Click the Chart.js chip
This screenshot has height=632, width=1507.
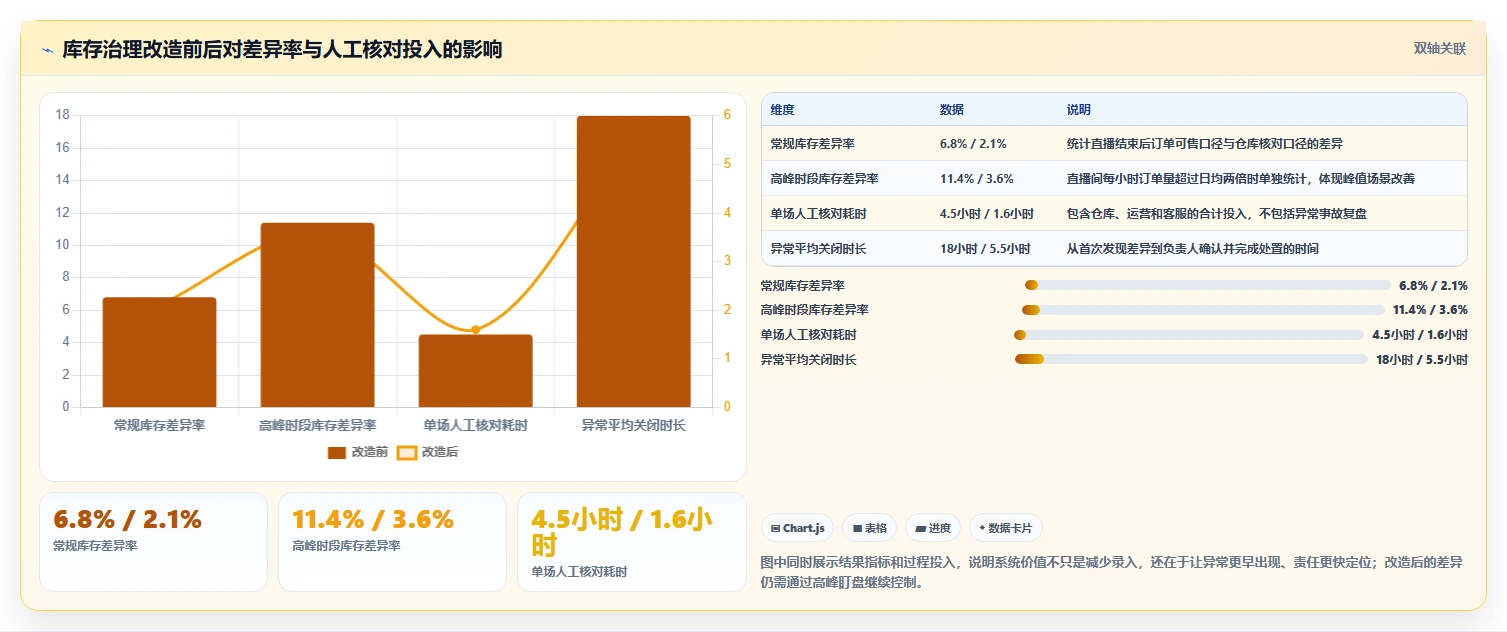point(797,528)
